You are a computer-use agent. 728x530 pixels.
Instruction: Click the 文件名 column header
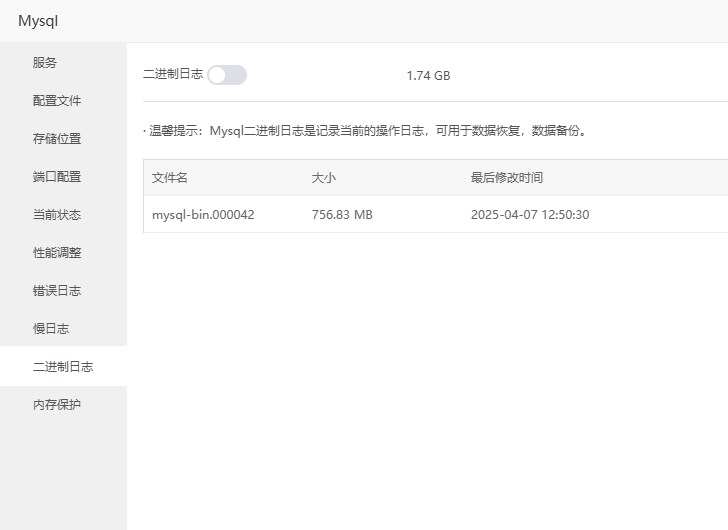(169, 178)
